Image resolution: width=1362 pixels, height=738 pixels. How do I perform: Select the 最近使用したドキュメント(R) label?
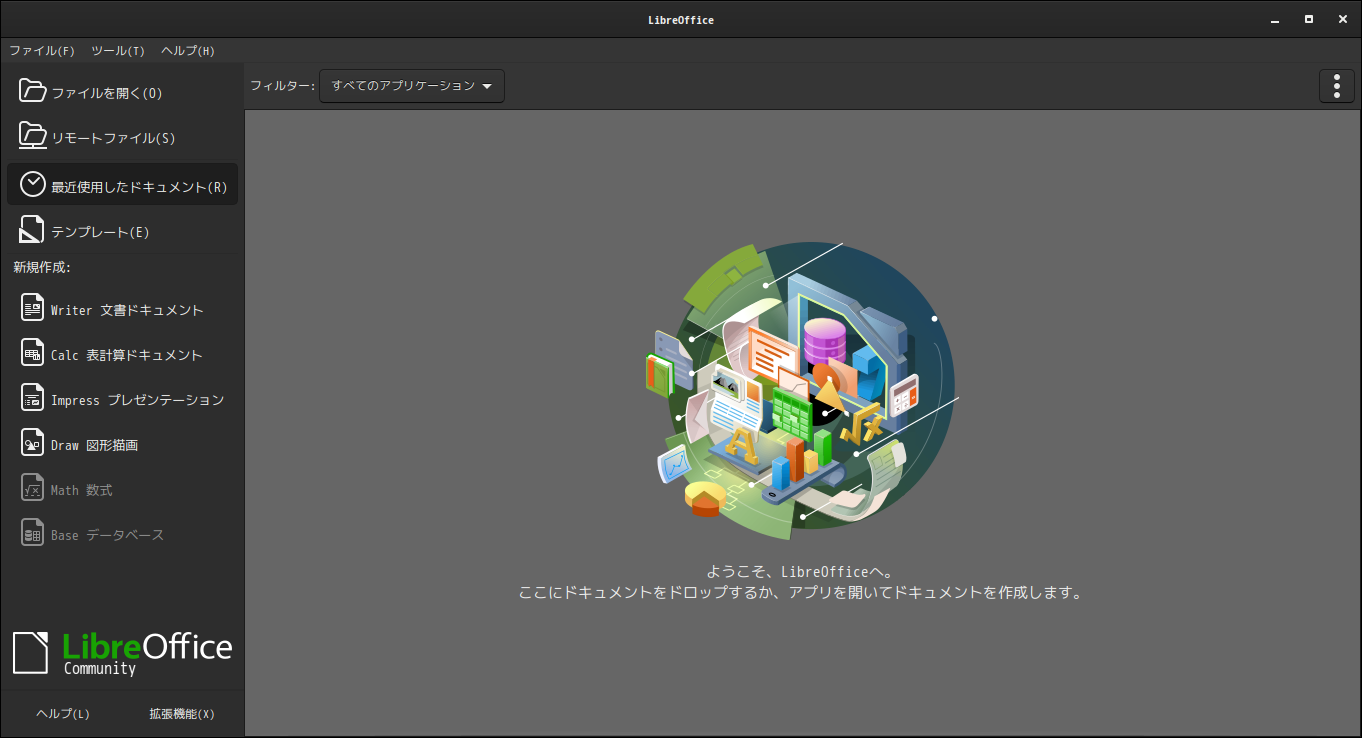139,187
